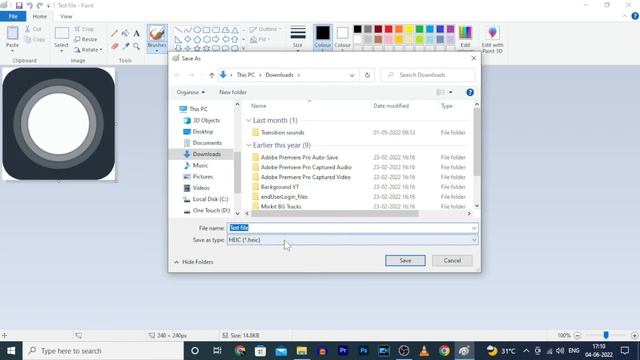Image resolution: width=640 pixels, height=360 pixels.
Task: Click the file list horizontal scrollbar
Action: point(335,213)
